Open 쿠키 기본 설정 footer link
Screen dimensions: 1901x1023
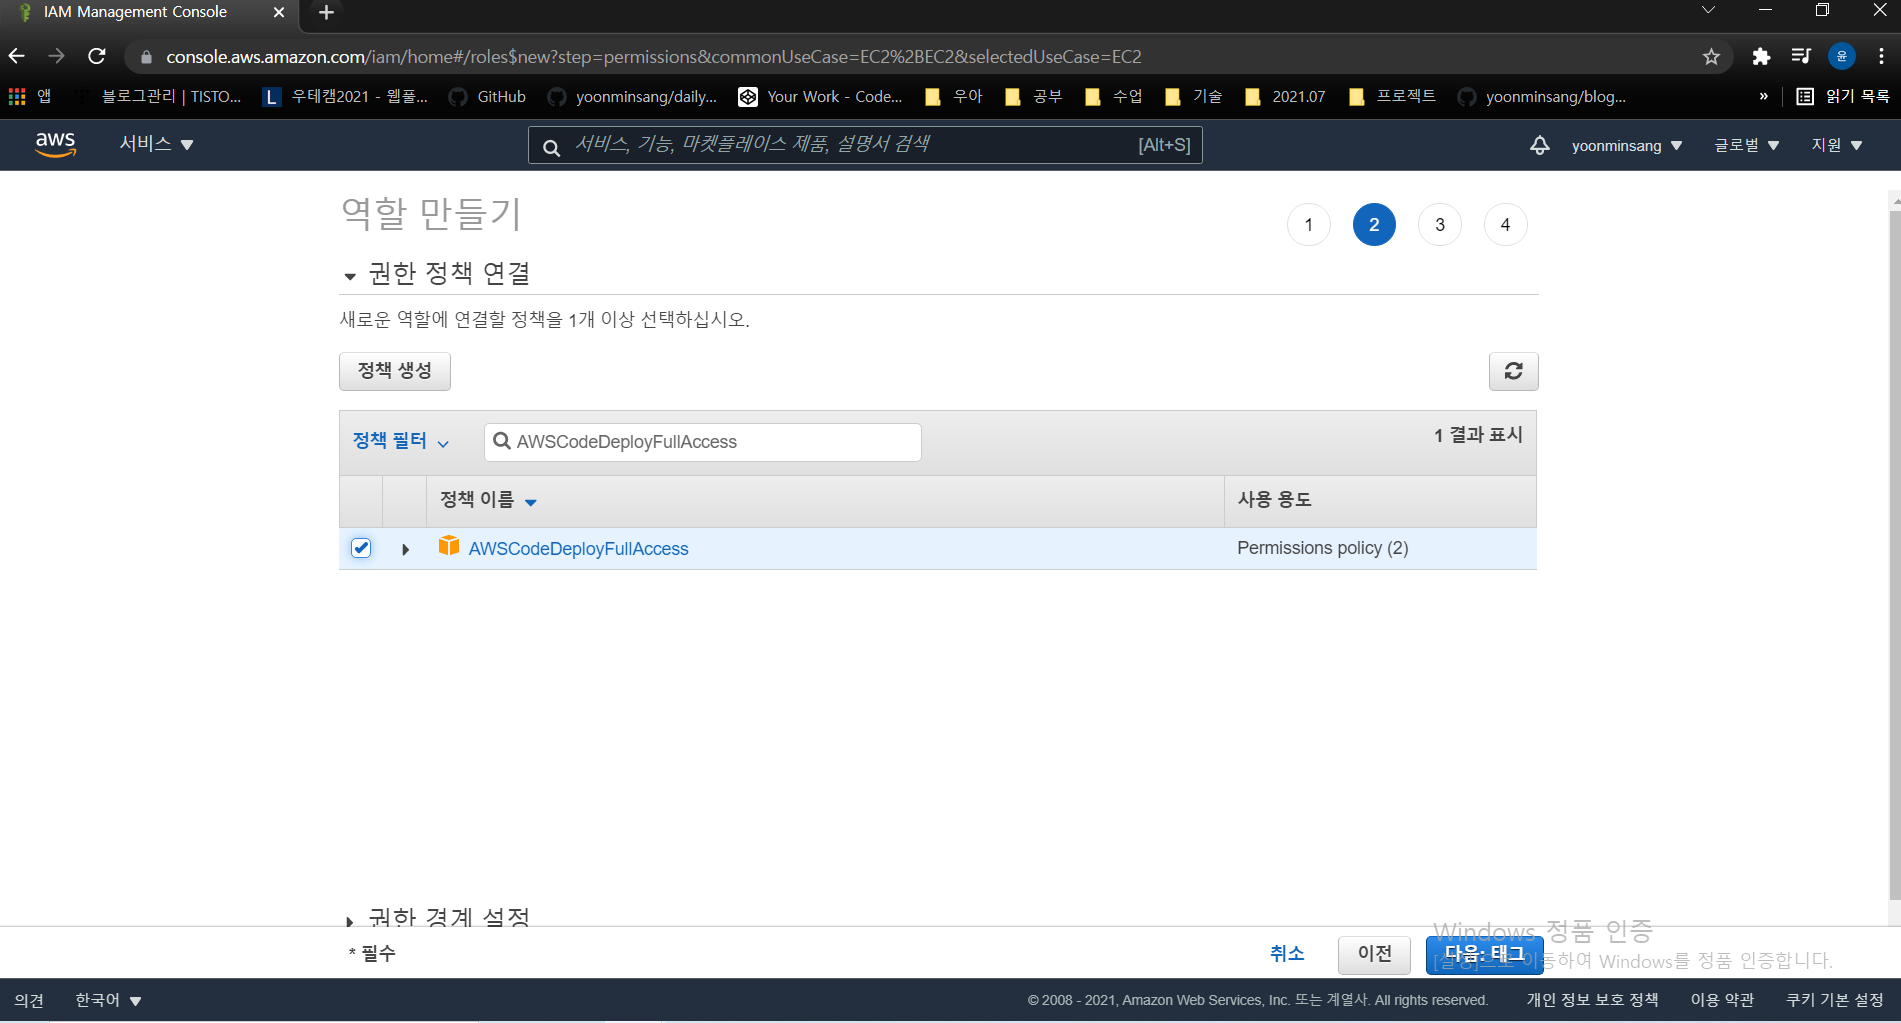click(x=1835, y=1000)
